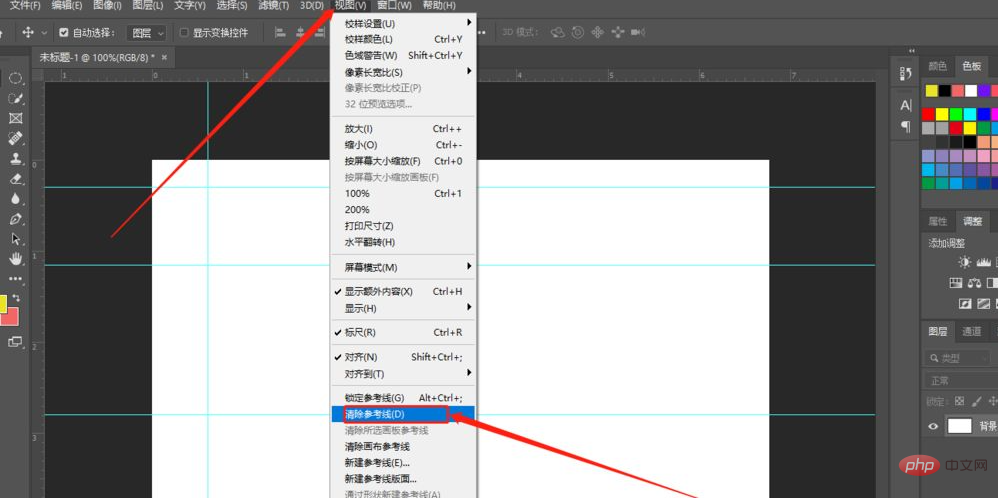This screenshot has height=498, width=998.
Task: Click align left edges icon
Action: click(x=280, y=32)
